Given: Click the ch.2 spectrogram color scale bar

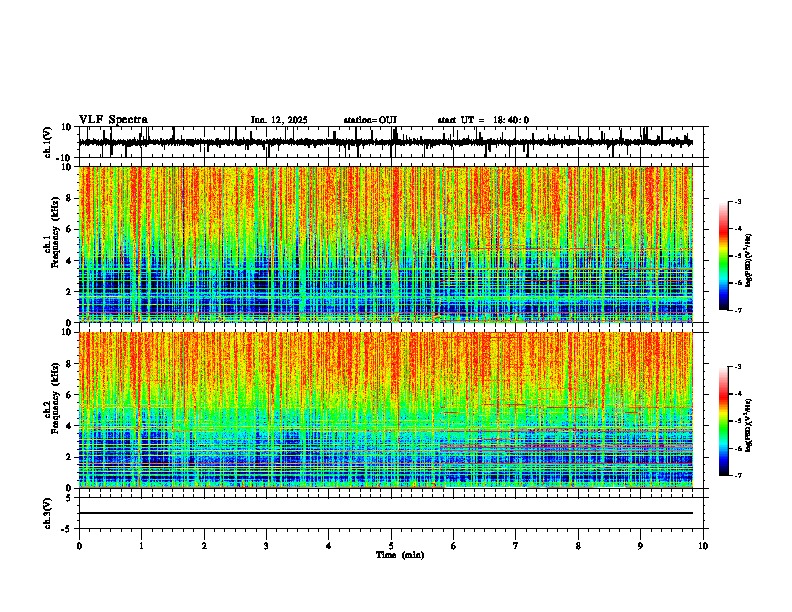Looking at the screenshot, I should pyautogui.click(x=724, y=421).
